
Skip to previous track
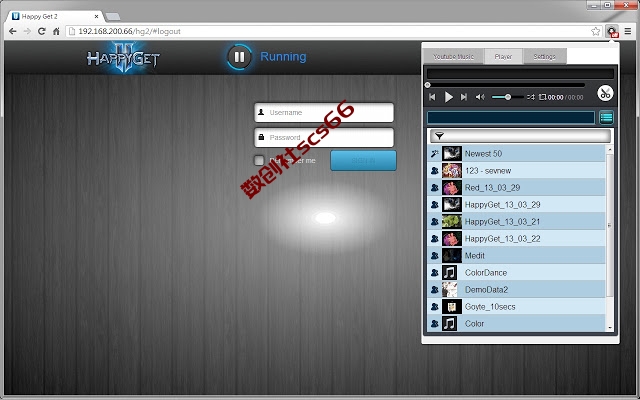(x=432, y=97)
